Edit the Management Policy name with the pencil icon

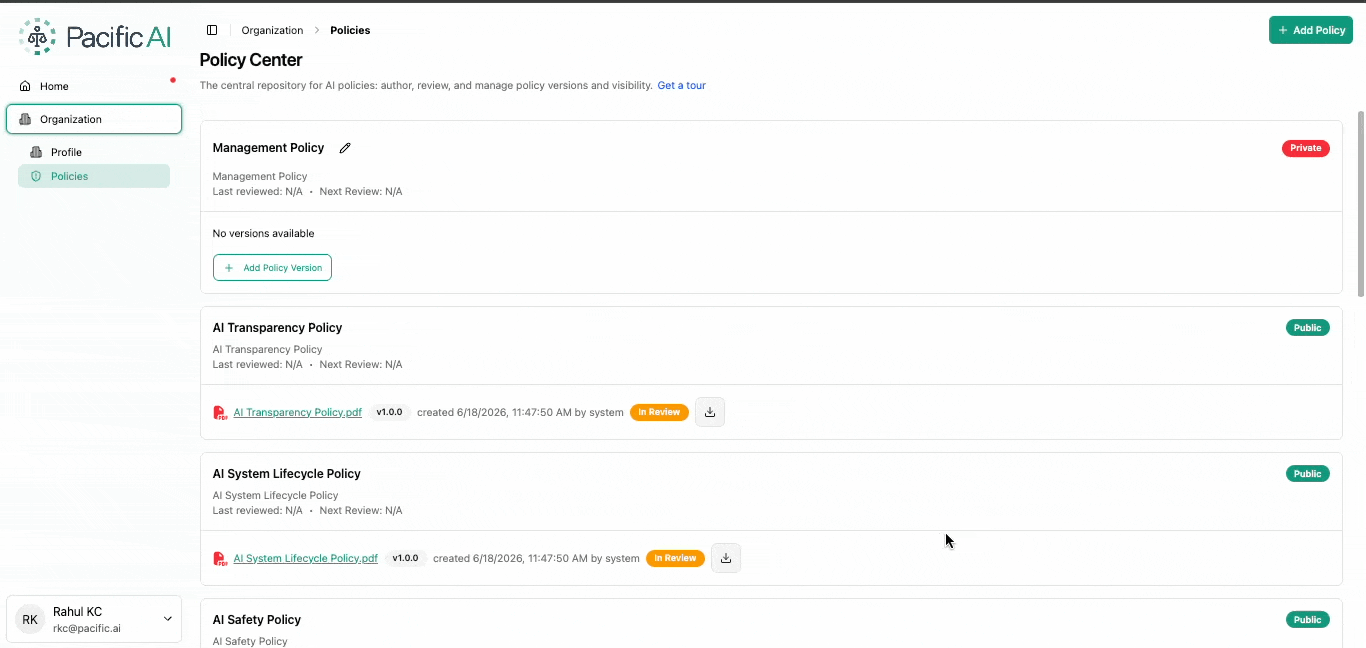[x=345, y=148]
